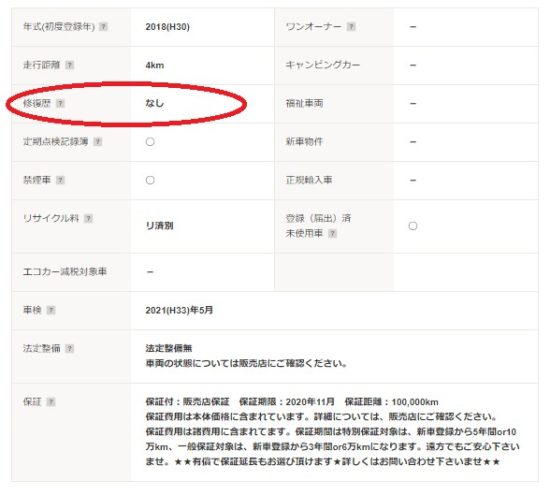Select the 2021(H33)年5月 inspection date

point(179,310)
